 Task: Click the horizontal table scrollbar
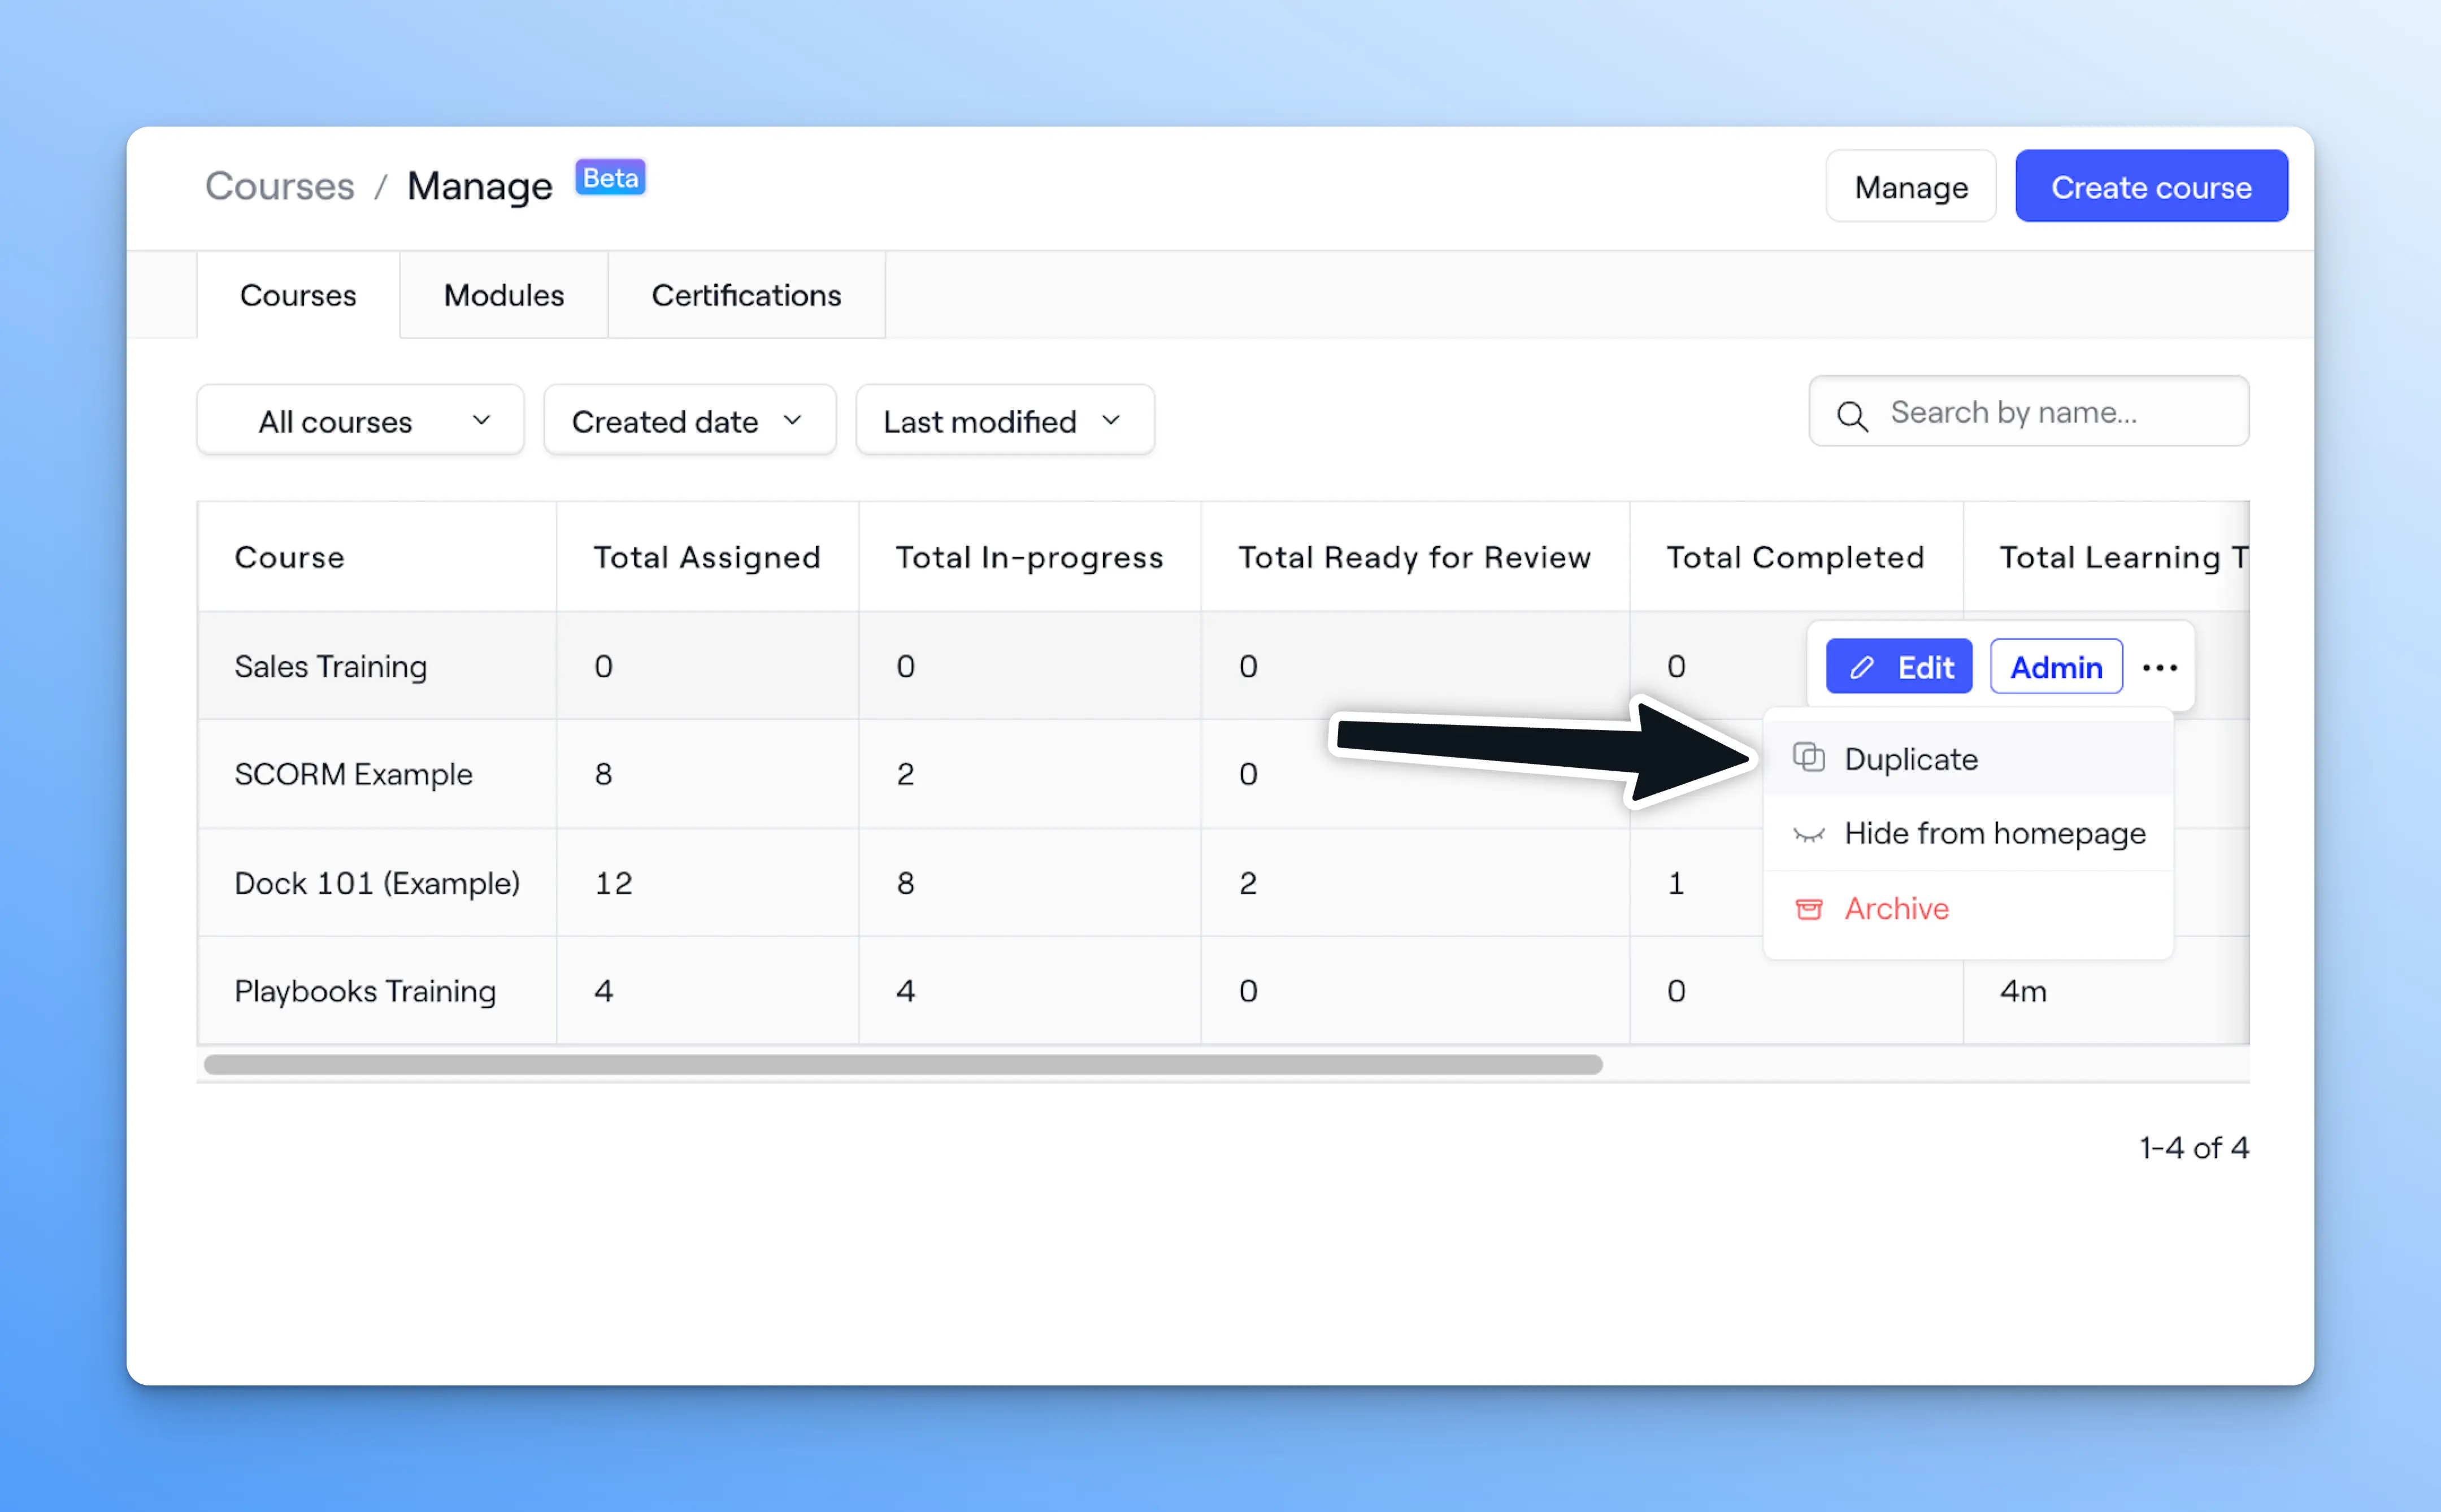click(902, 1065)
